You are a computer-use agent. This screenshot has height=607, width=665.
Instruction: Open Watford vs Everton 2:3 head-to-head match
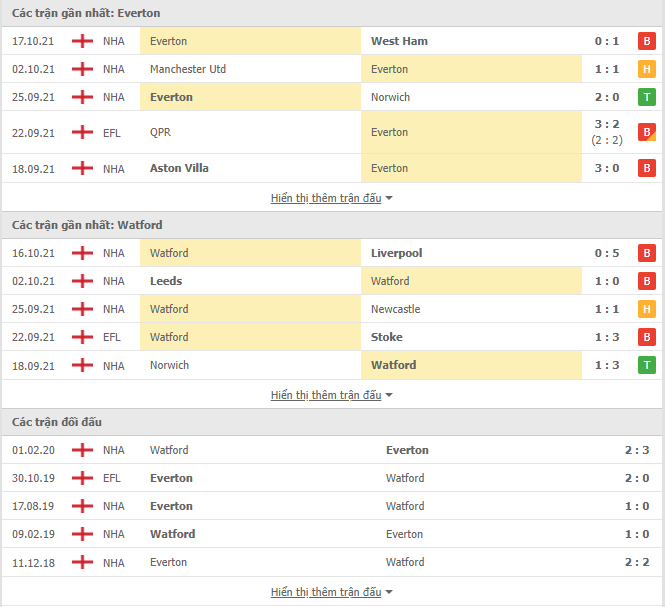point(332,450)
